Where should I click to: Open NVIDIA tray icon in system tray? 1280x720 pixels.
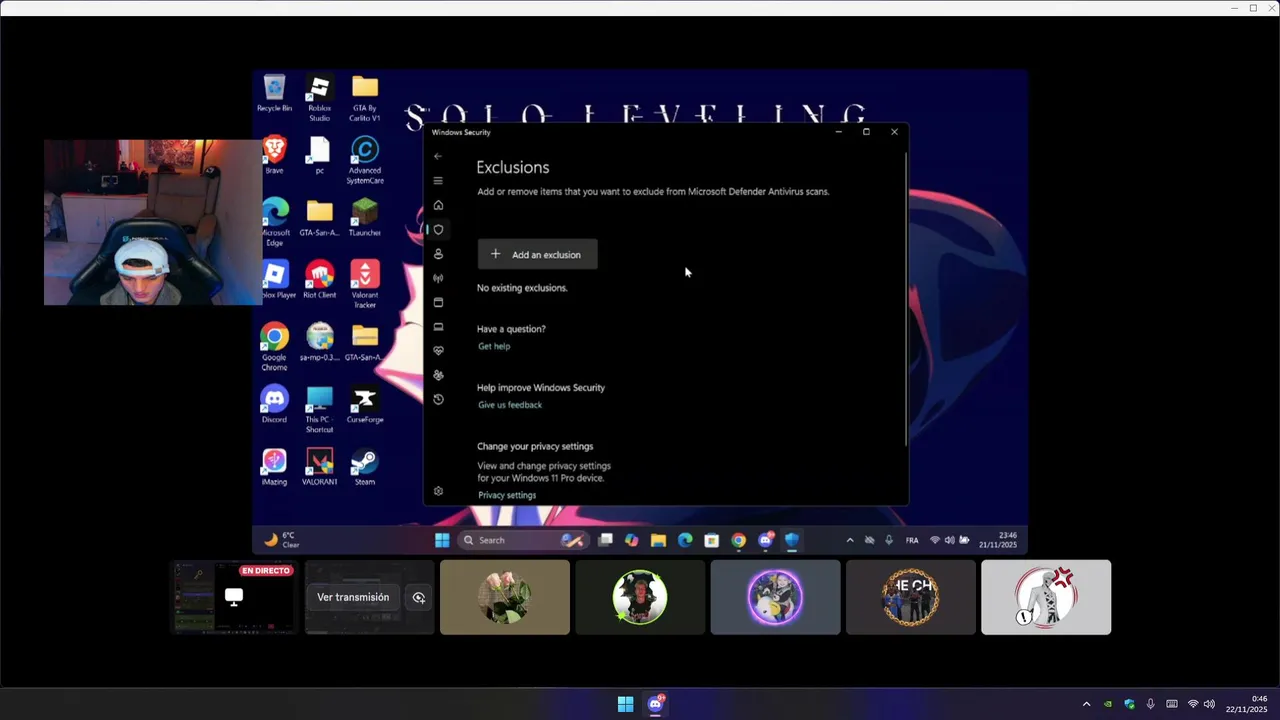pos(1108,704)
